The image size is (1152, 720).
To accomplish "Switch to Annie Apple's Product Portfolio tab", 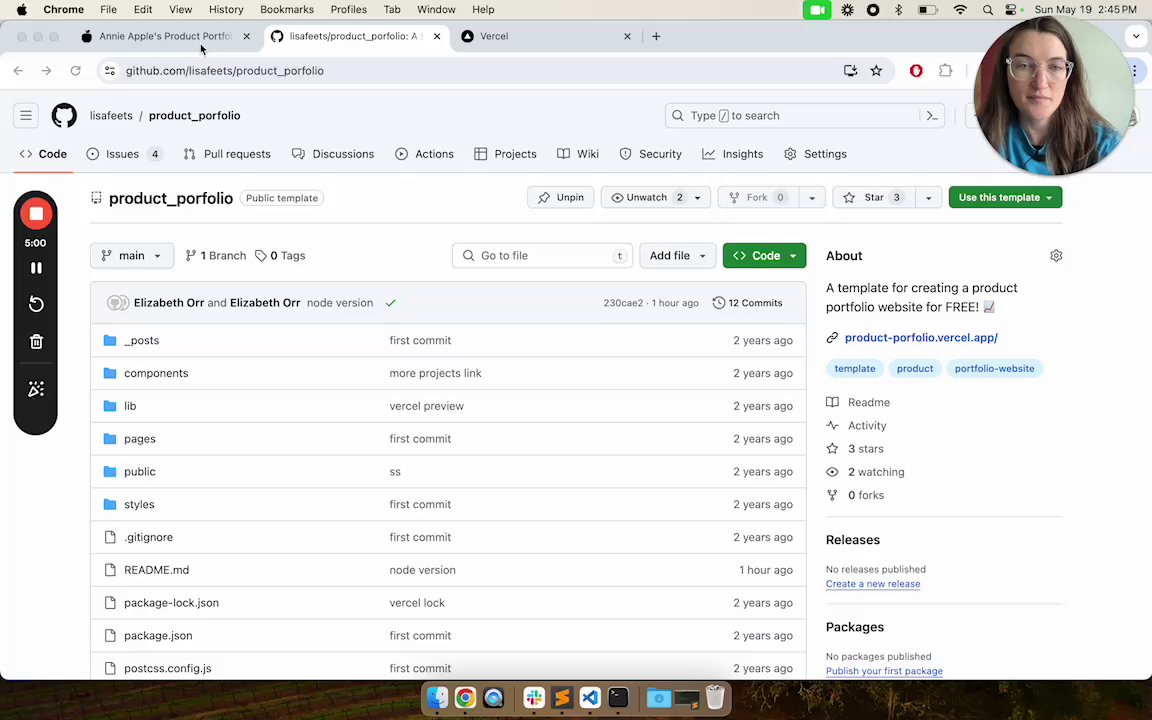I will pyautogui.click(x=165, y=36).
